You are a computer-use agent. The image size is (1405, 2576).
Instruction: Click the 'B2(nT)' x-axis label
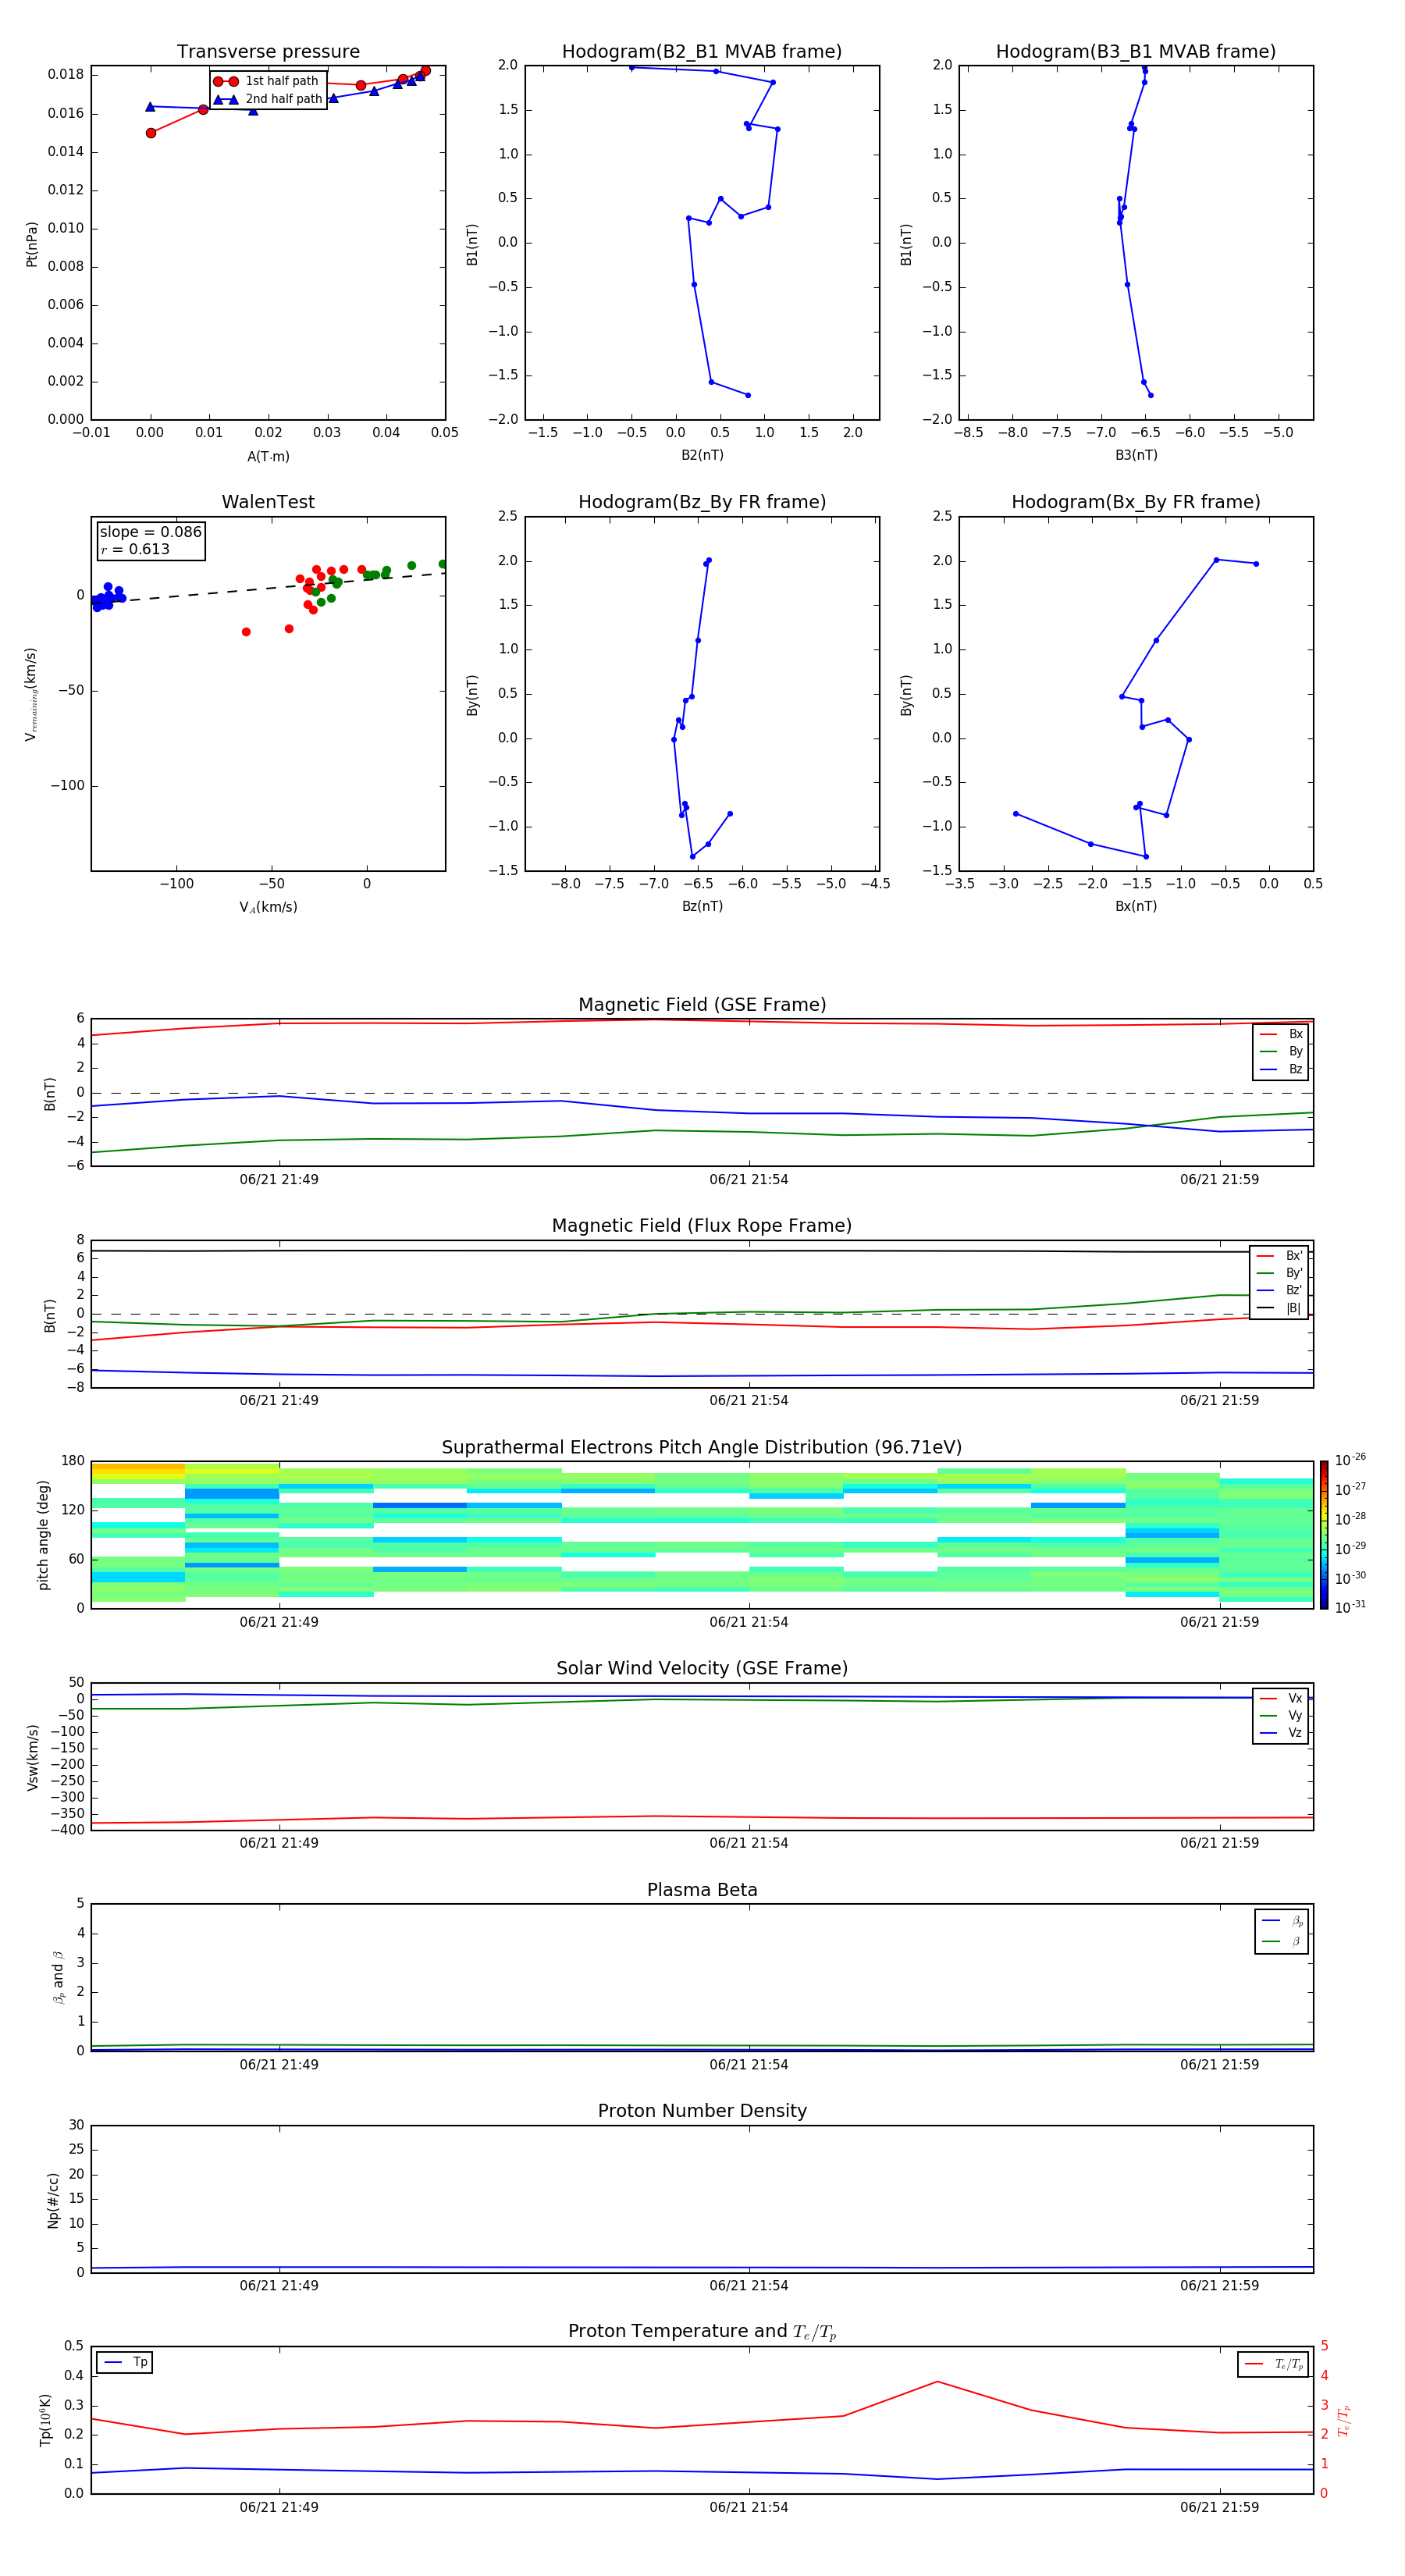coord(702,455)
